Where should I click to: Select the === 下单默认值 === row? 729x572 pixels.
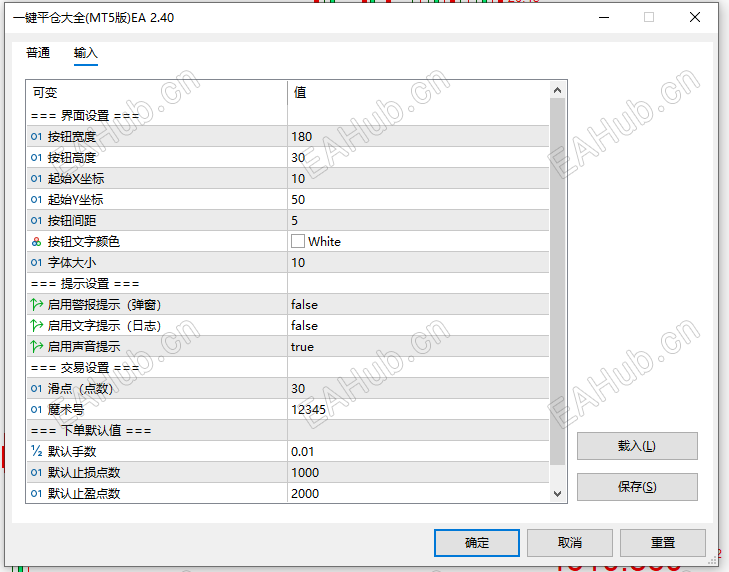288,431
